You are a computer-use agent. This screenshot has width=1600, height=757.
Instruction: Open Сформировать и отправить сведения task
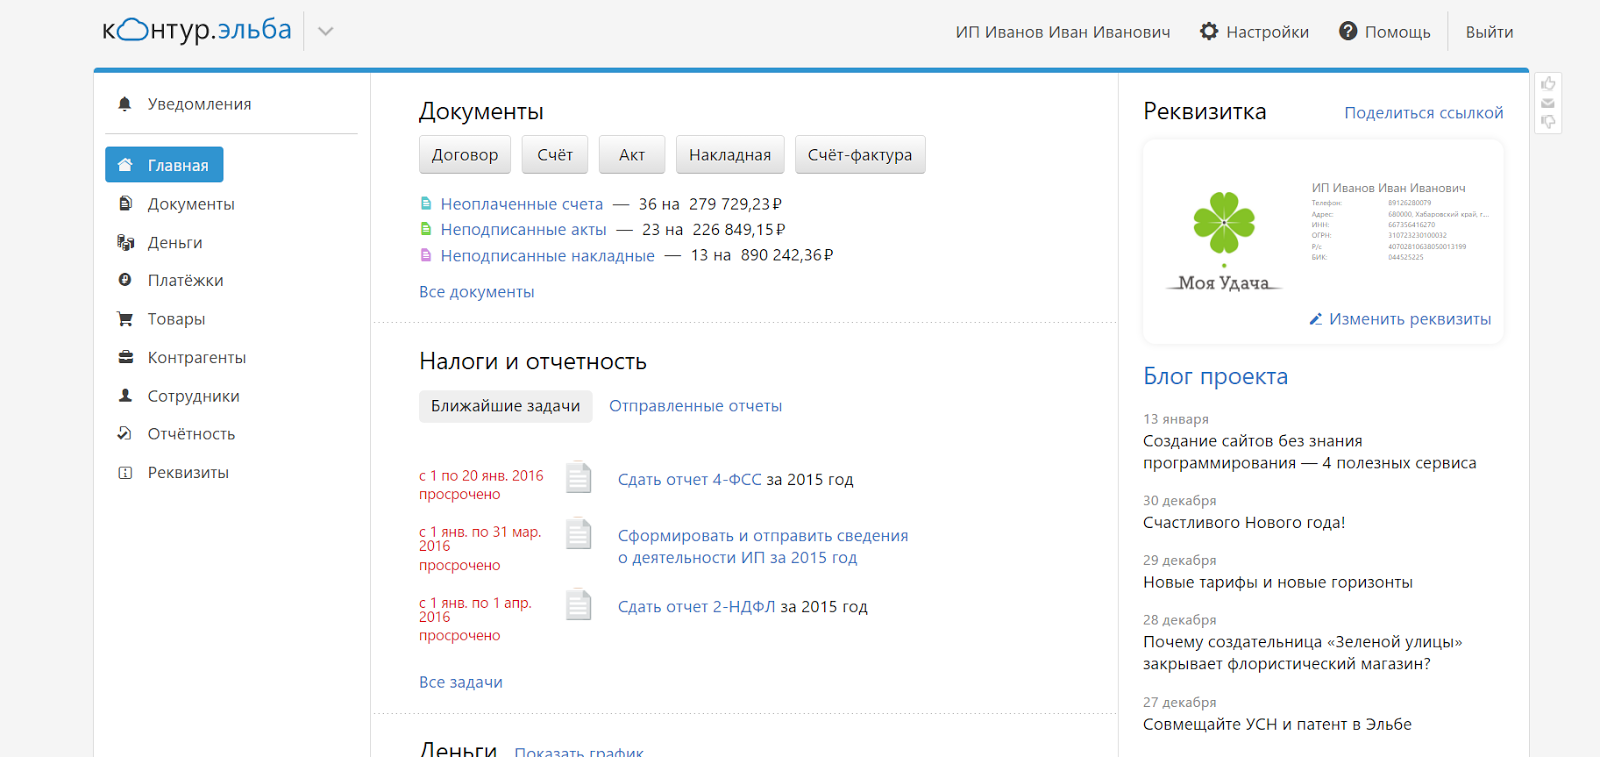[763, 547]
